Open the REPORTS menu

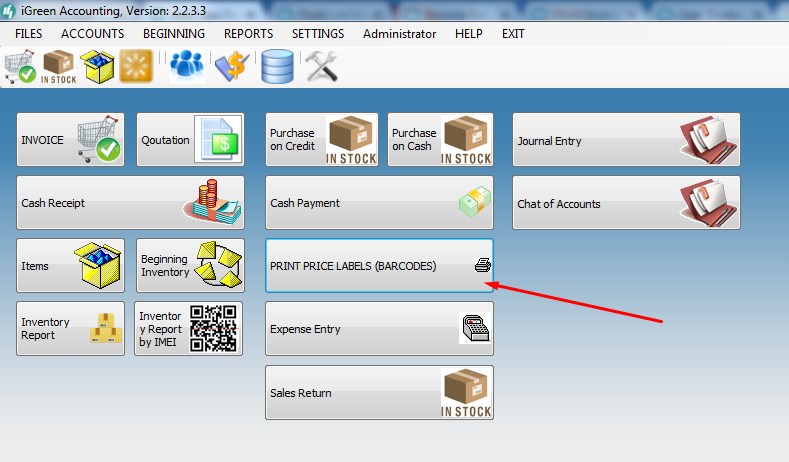[x=249, y=34]
